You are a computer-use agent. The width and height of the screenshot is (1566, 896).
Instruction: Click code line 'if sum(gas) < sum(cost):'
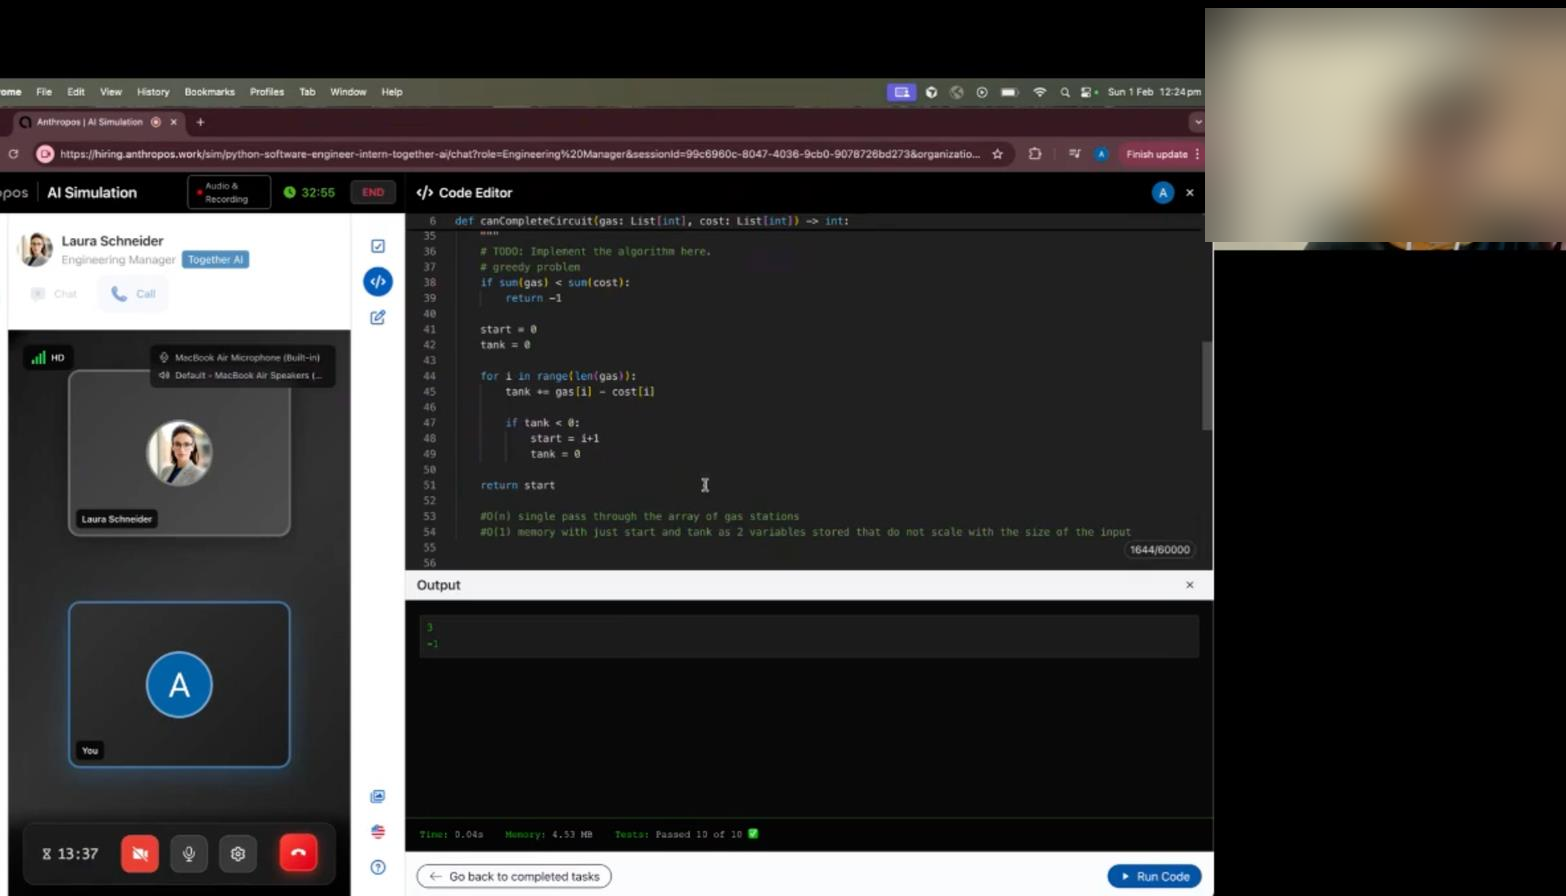click(555, 282)
